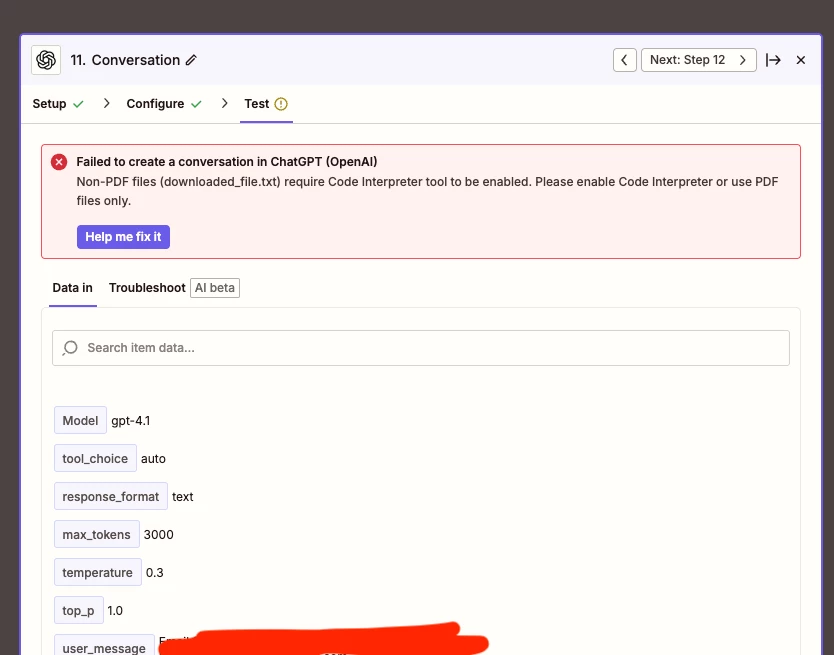Click the top_p label
The height and width of the screenshot is (655, 834).
(x=79, y=610)
